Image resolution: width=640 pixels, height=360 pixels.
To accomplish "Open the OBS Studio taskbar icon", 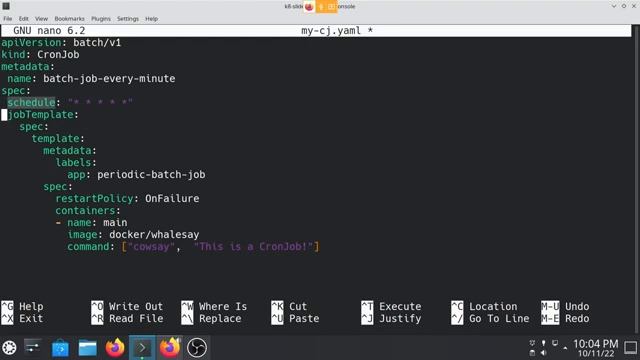I will point(197,348).
